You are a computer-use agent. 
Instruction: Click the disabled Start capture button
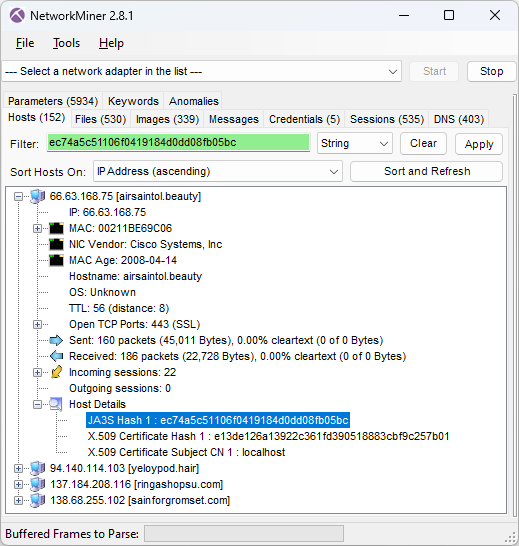pyautogui.click(x=434, y=71)
